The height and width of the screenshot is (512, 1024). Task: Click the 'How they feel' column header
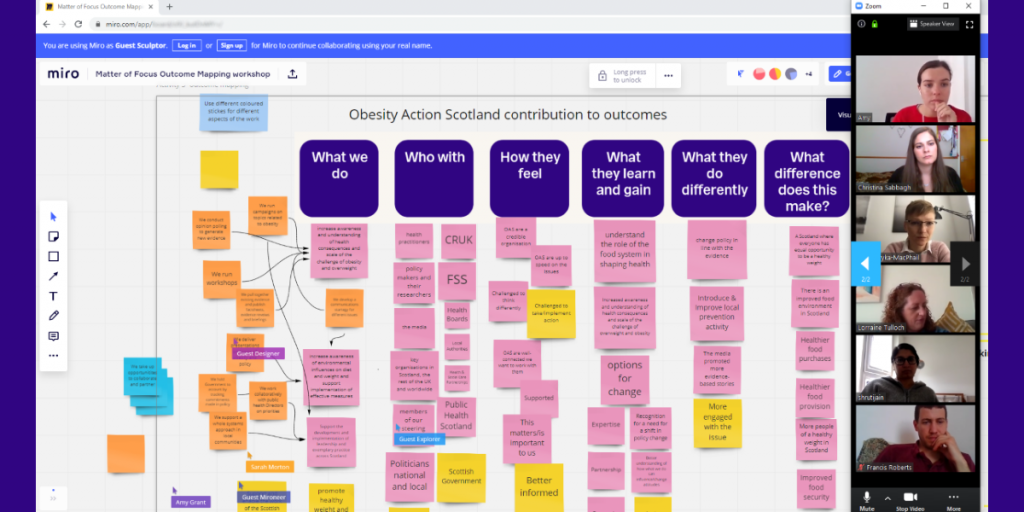click(x=530, y=178)
